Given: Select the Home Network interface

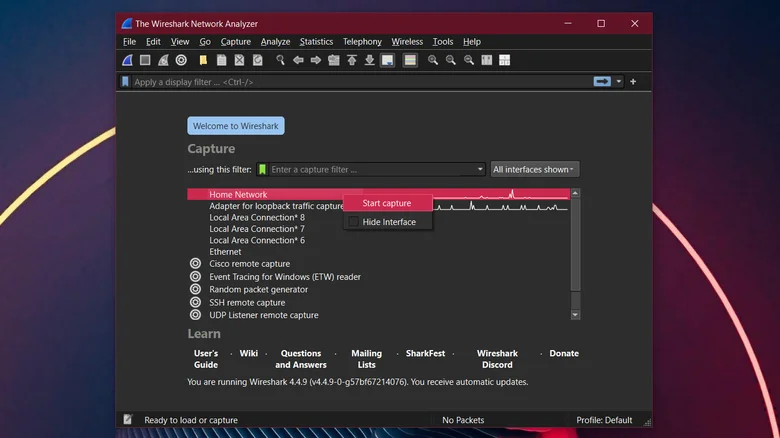Looking at the screenshot, I should [x=378, y=195].
